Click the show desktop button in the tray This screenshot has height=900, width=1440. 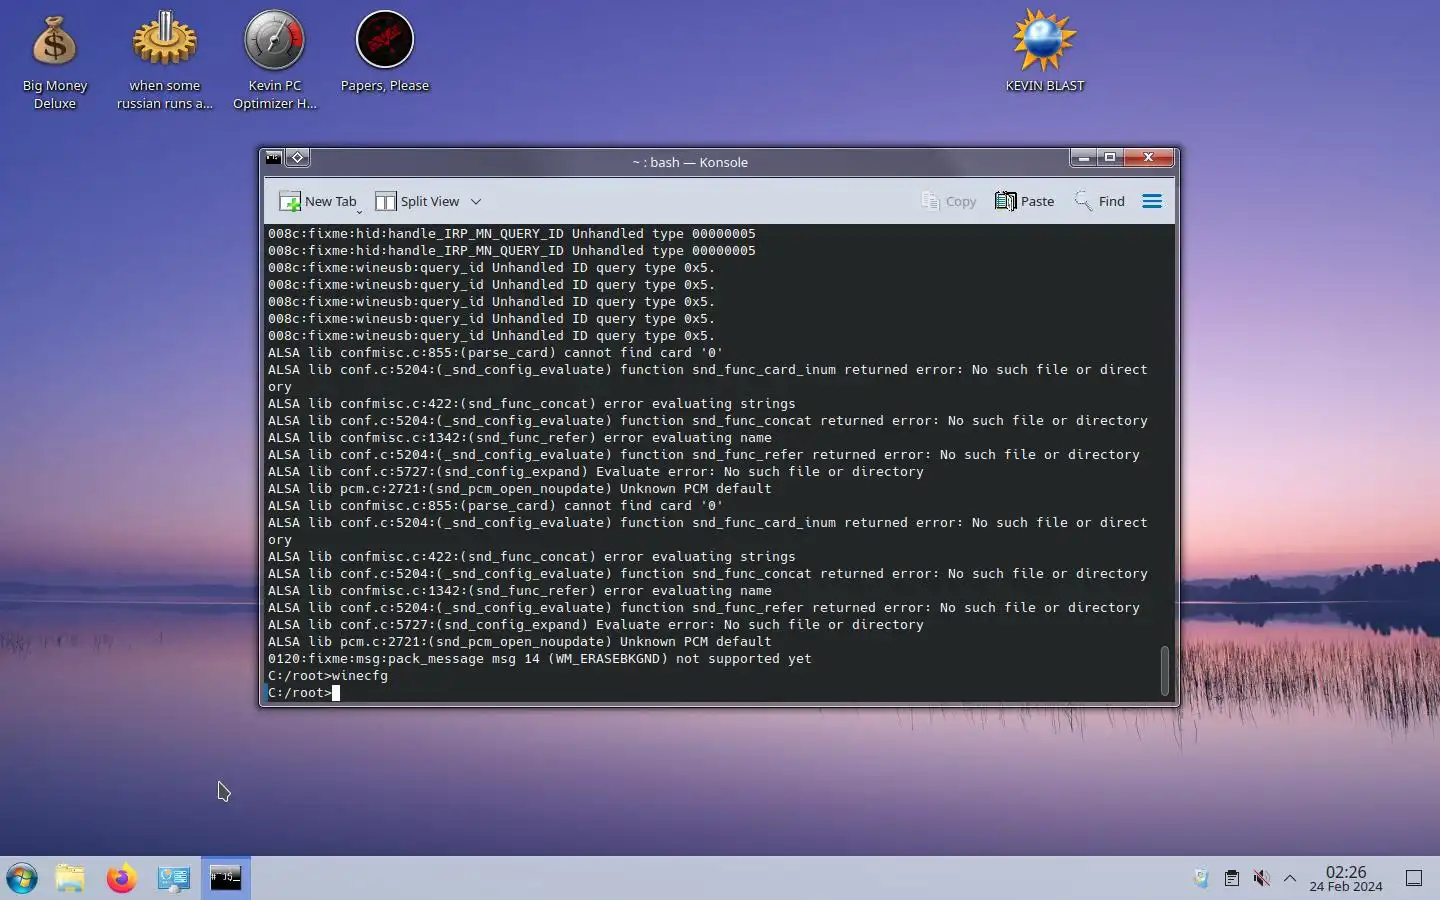tap(1414, 878)
